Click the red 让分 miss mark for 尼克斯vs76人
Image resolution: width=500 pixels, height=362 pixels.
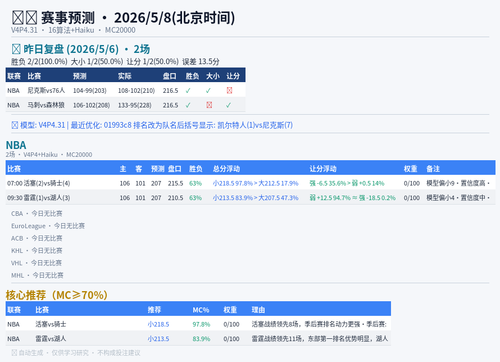(x=229, y=91)
